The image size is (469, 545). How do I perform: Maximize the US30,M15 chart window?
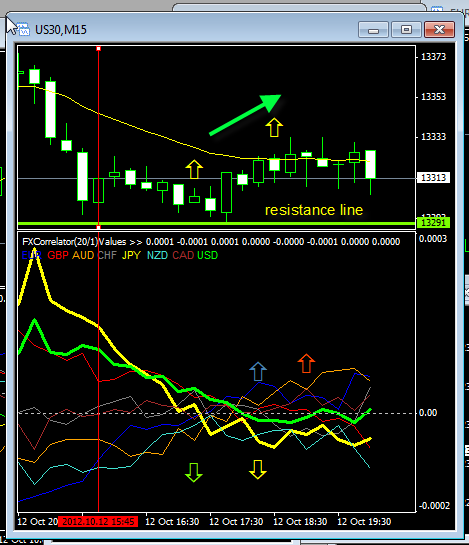coord(406,30)
